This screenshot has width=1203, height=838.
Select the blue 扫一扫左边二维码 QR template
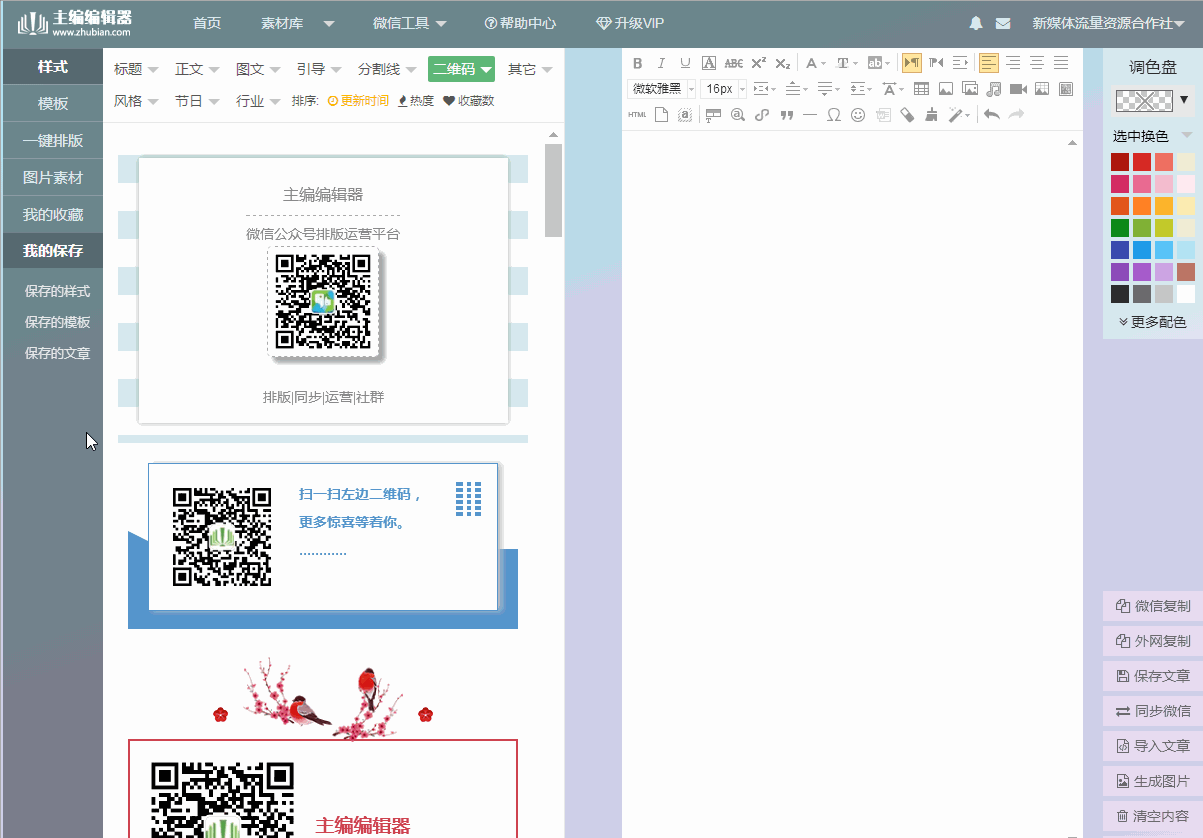pyautogui.click(x=323, y=545)
